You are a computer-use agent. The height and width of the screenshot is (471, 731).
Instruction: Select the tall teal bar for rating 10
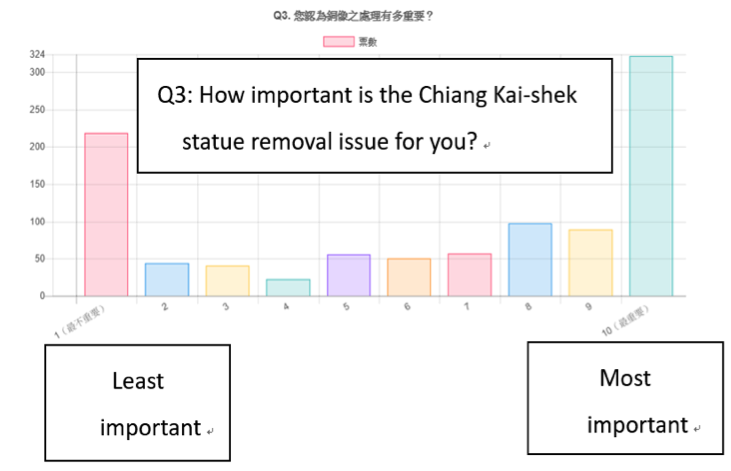click(651, 176)
